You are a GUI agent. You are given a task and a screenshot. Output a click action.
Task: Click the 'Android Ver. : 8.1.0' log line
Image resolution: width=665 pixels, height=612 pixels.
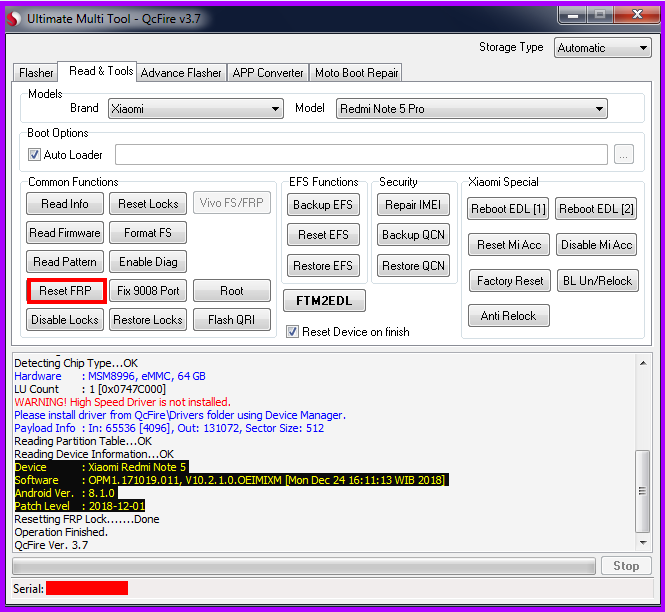click(64, 493)
